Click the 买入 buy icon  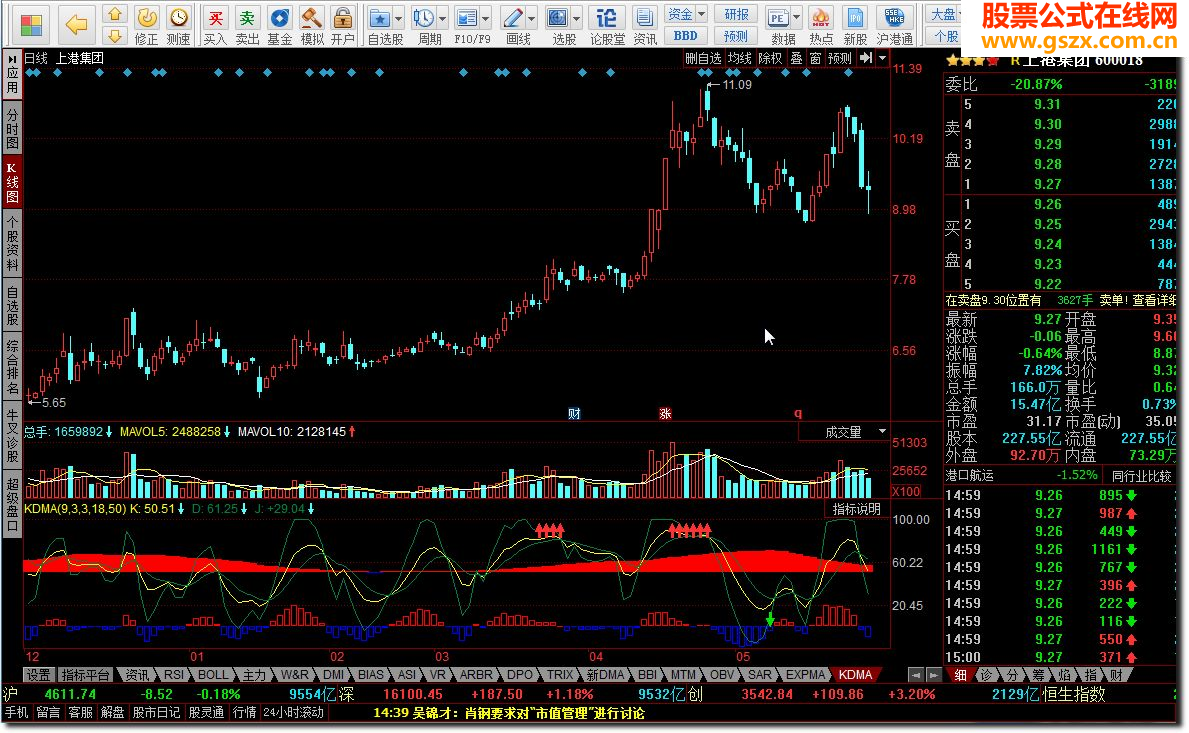tap(215, 24)
